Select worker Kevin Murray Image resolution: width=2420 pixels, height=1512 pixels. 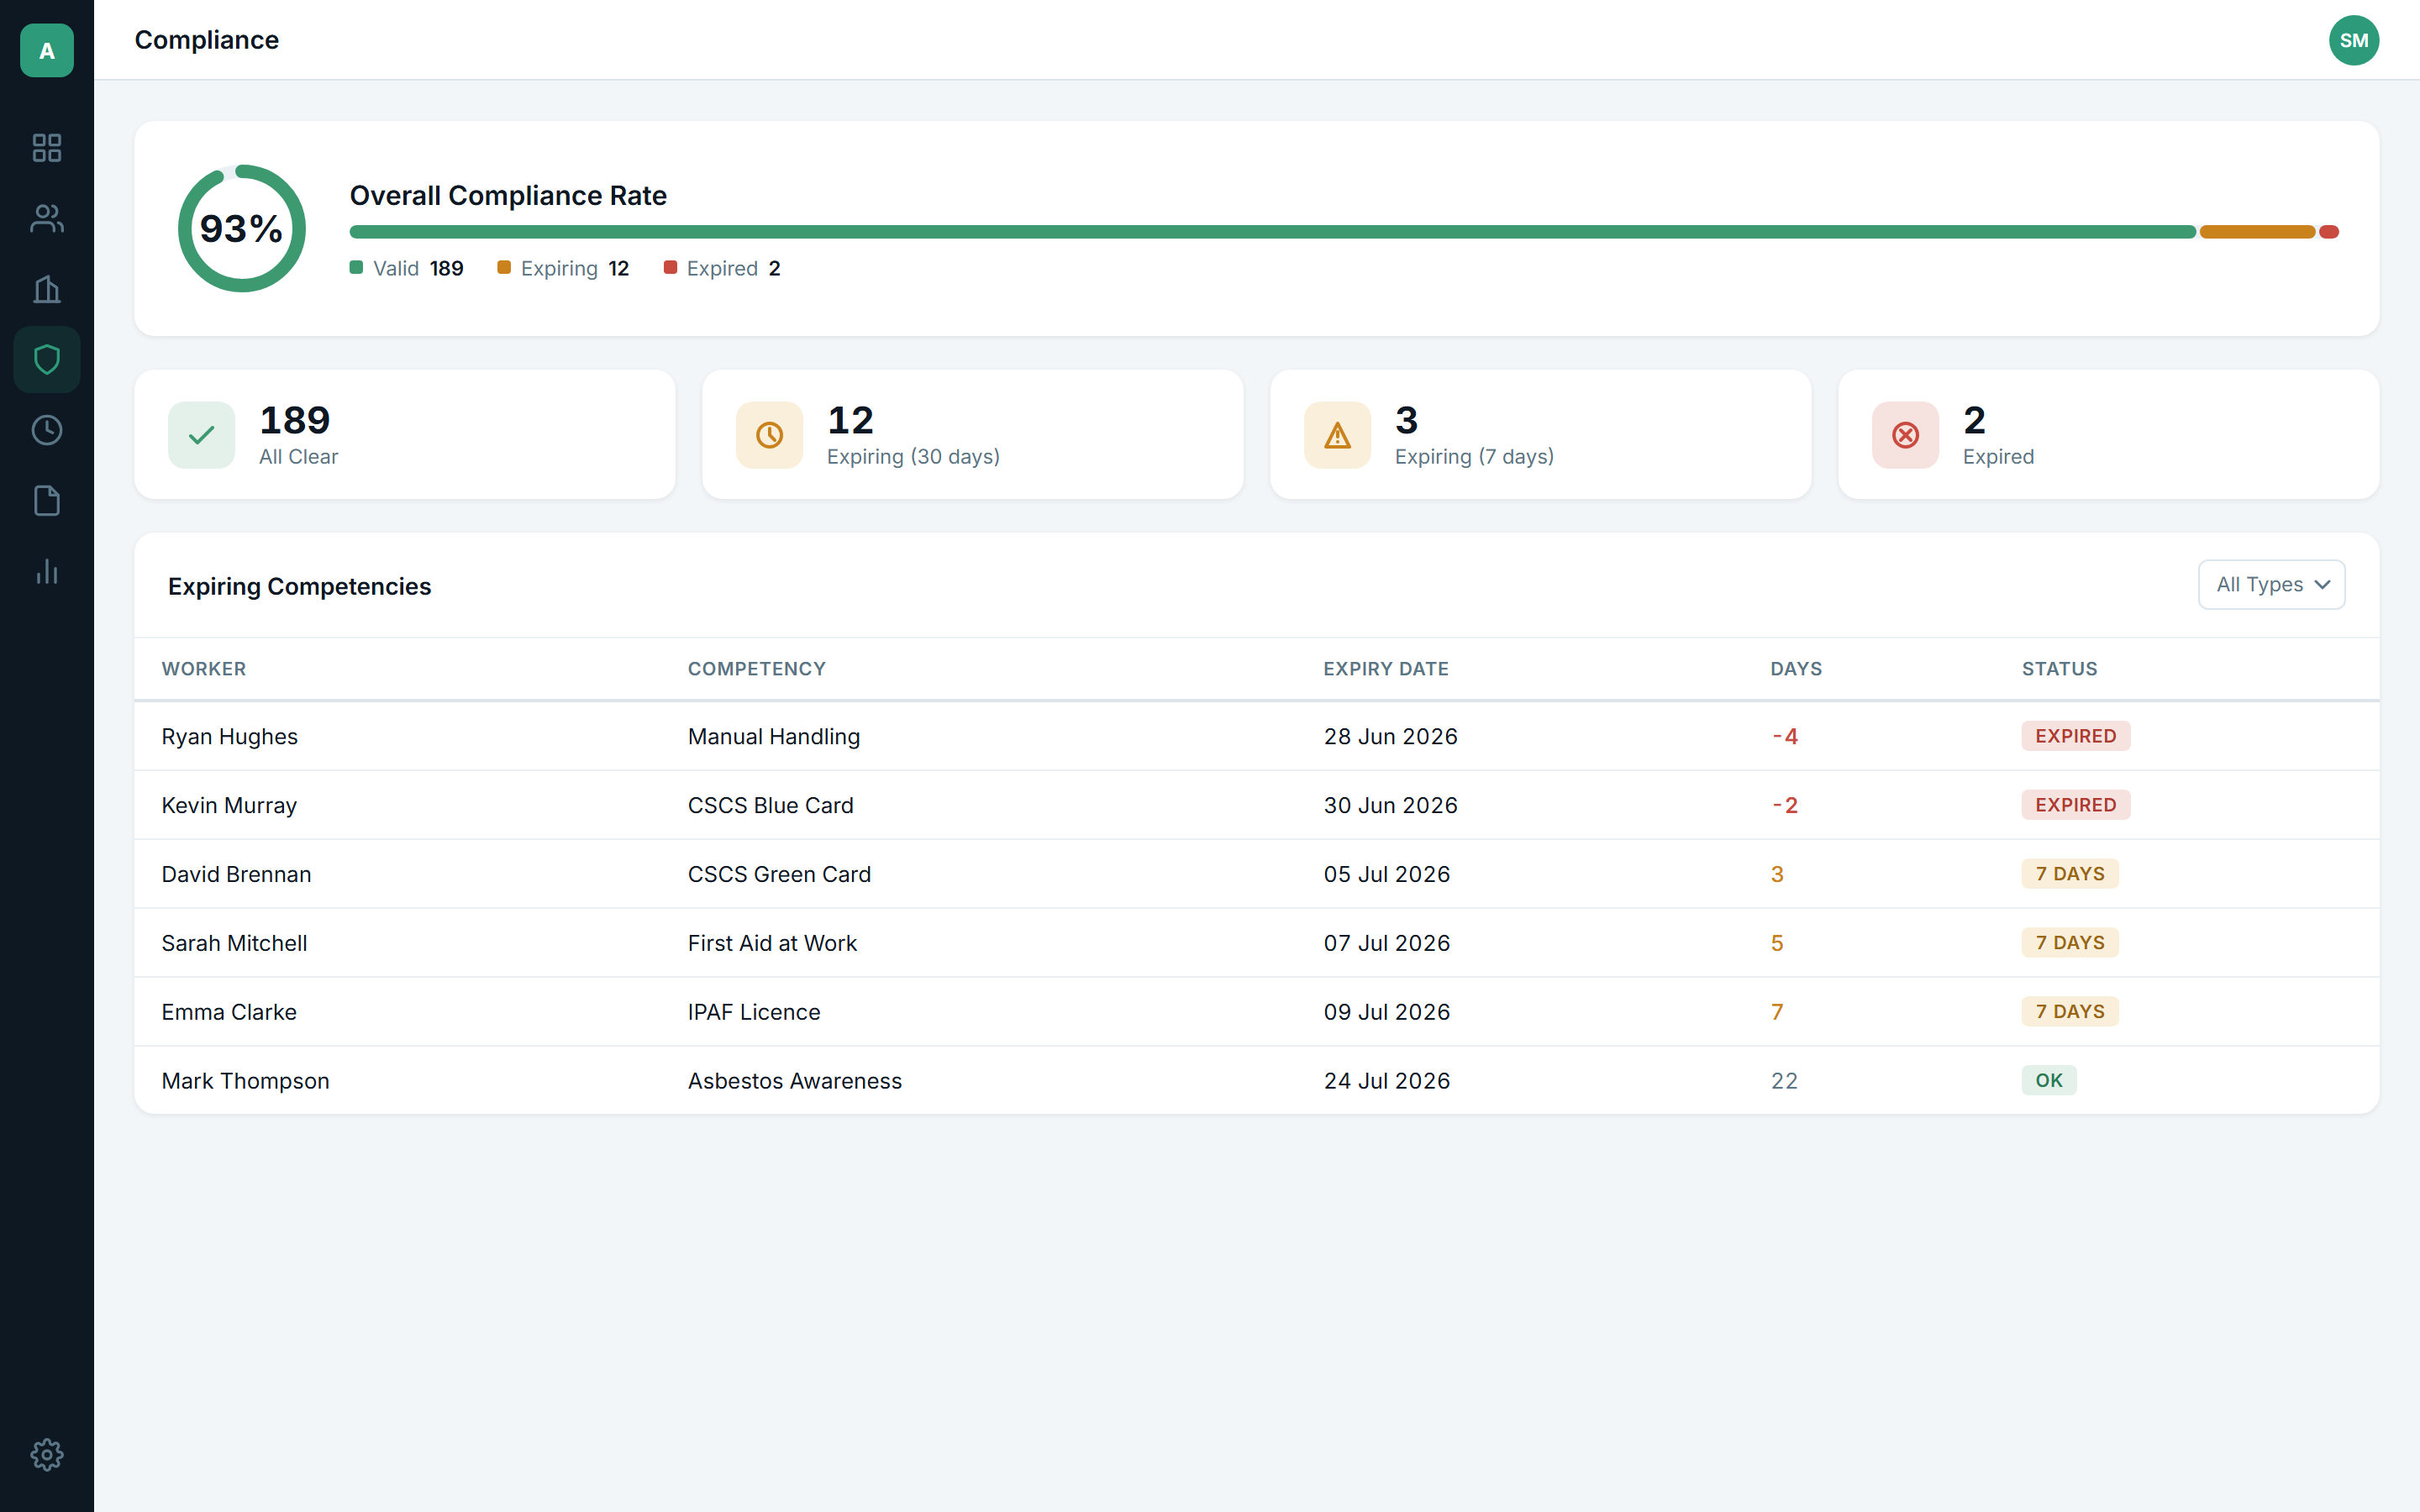[x=229, y=805]
